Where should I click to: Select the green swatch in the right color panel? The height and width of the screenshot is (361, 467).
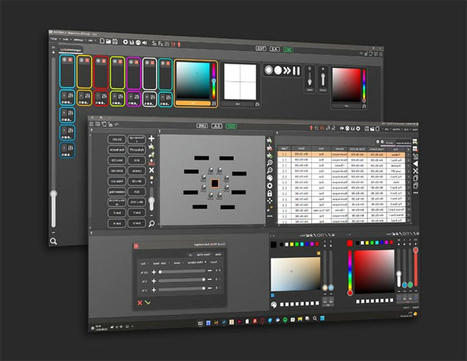point(372,243)
